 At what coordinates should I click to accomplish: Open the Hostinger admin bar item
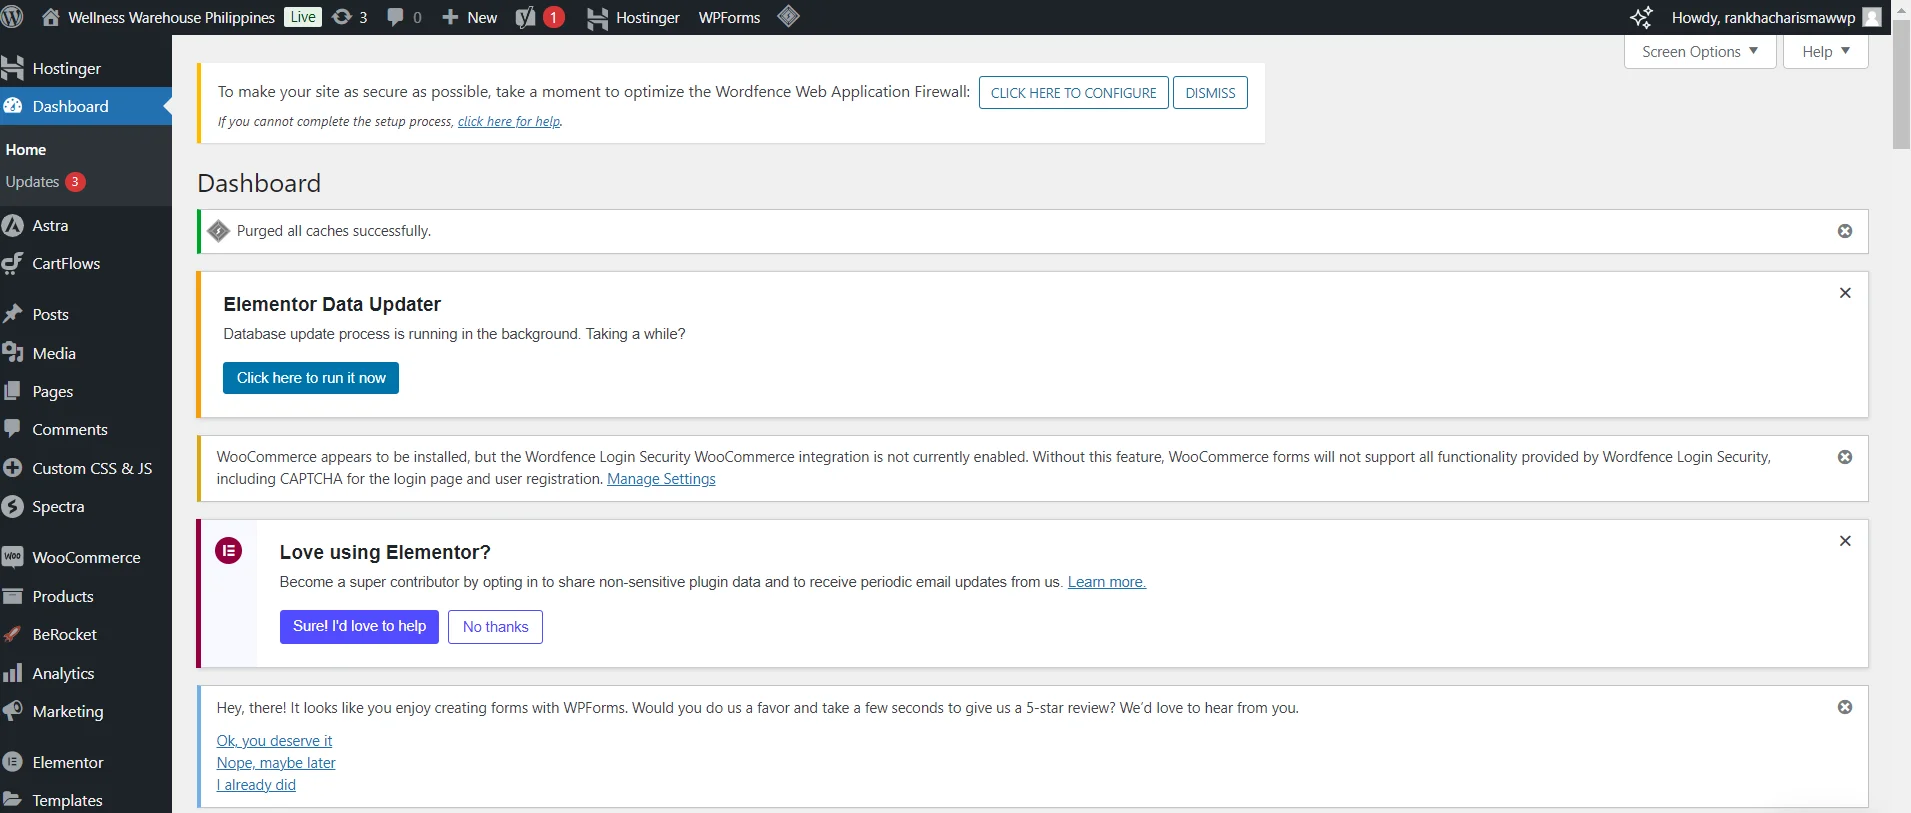click(x=633, y=17)
